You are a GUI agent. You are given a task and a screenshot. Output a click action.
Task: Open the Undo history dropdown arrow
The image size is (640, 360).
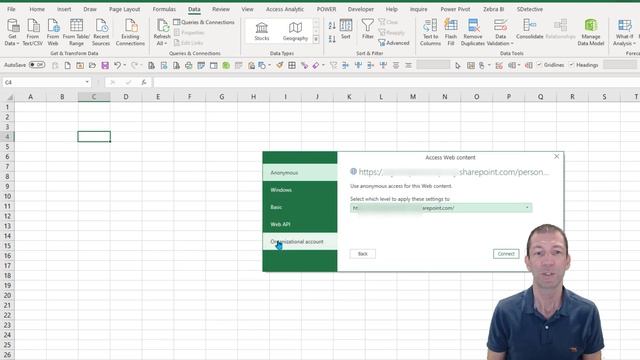click(124, 65)
